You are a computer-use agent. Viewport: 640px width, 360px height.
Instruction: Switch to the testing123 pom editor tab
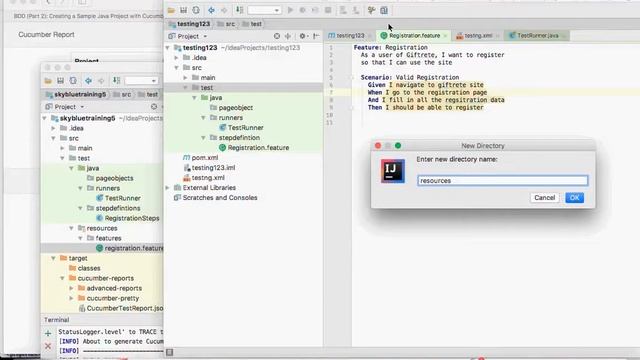pyautogui.click(x=350, y=36)
